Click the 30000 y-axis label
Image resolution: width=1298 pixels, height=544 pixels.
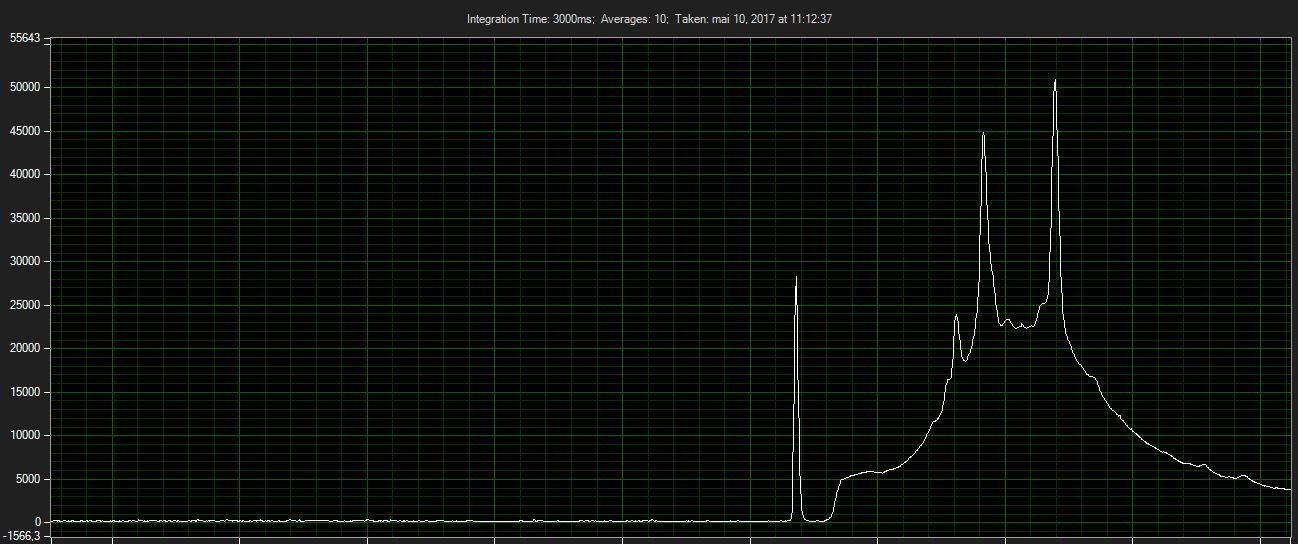[24, 261]
